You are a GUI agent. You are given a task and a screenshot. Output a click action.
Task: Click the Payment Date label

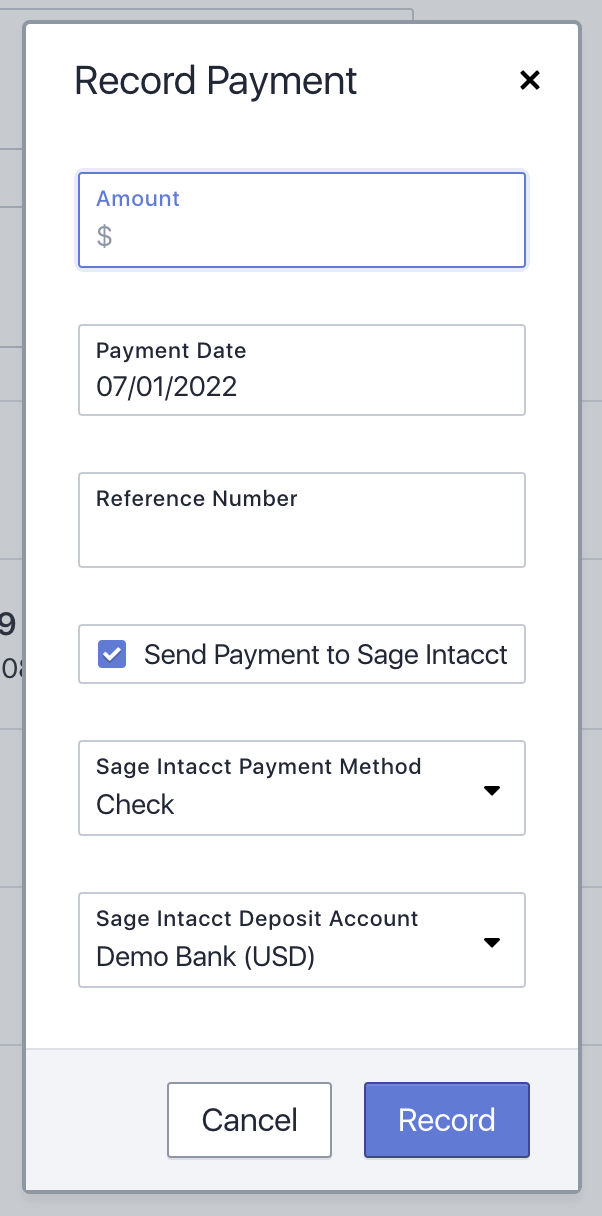pyautogui.click(x=171, y=350)
